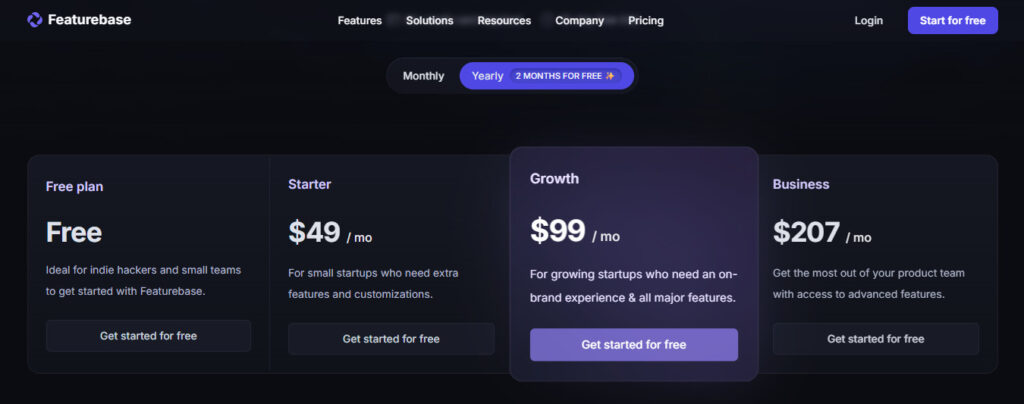Open the Features menu
Screen dimensions: 1024x404
[x=360, y=21]
